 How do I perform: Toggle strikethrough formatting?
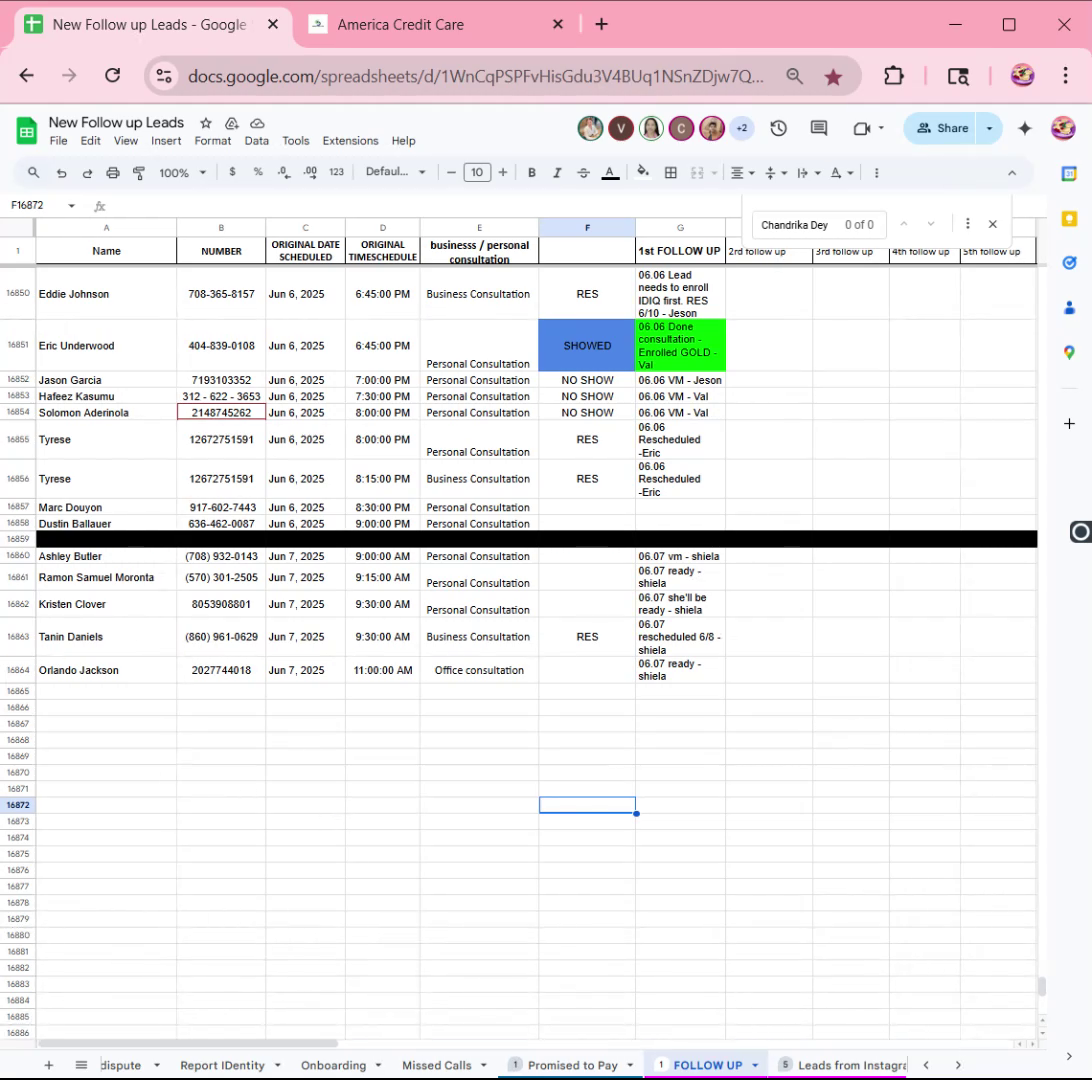tap(584, 173)
